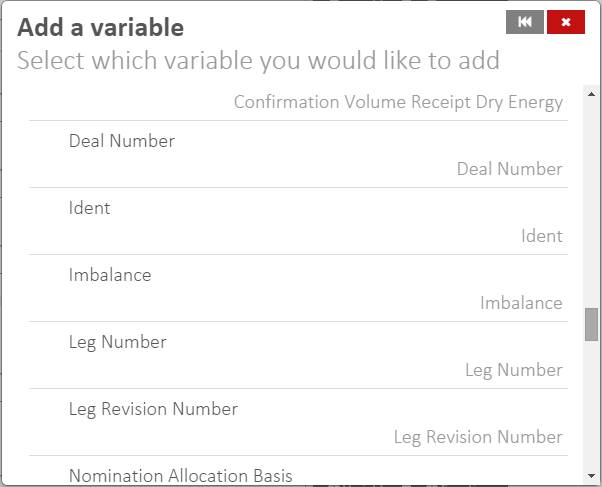Click the gray Leg Number description

[x=513, y=370]
